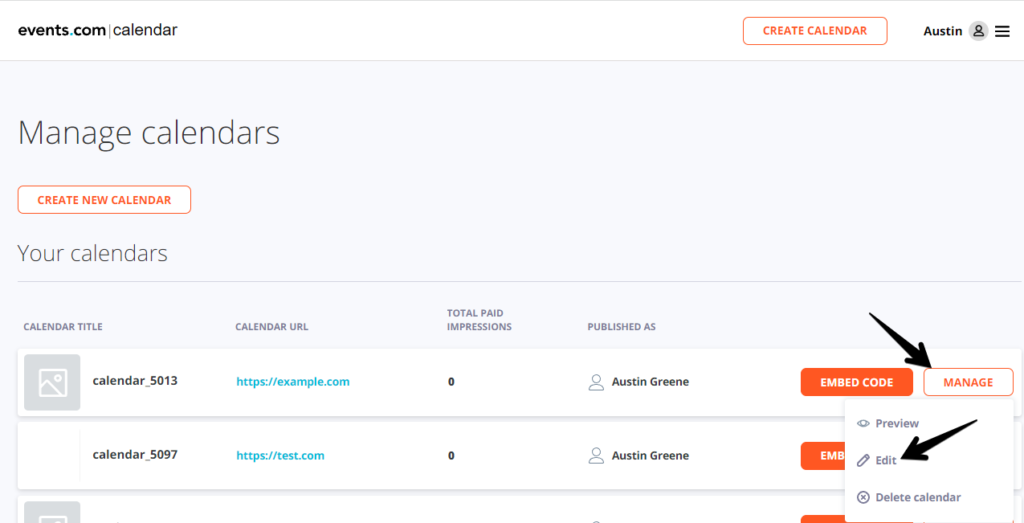Viewport: 1024px width, 523px height.
Task: Click the partially hidden Embed button for calendar_5097
Action: [823, 456]
